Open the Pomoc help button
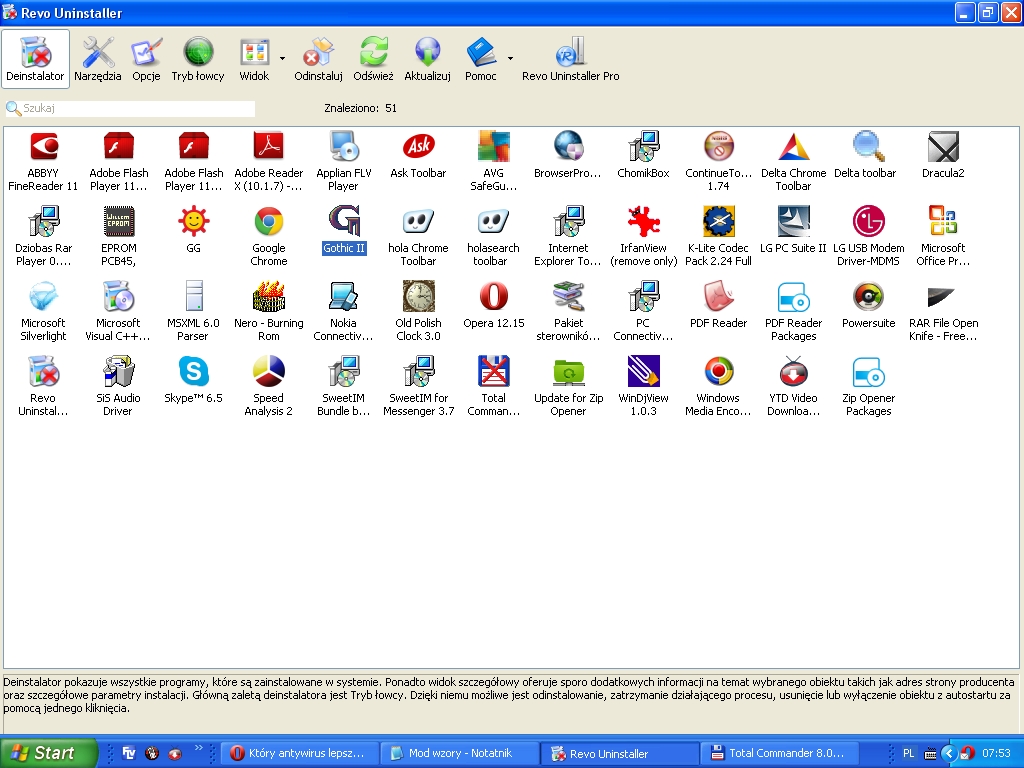 [x=481, y=58]
